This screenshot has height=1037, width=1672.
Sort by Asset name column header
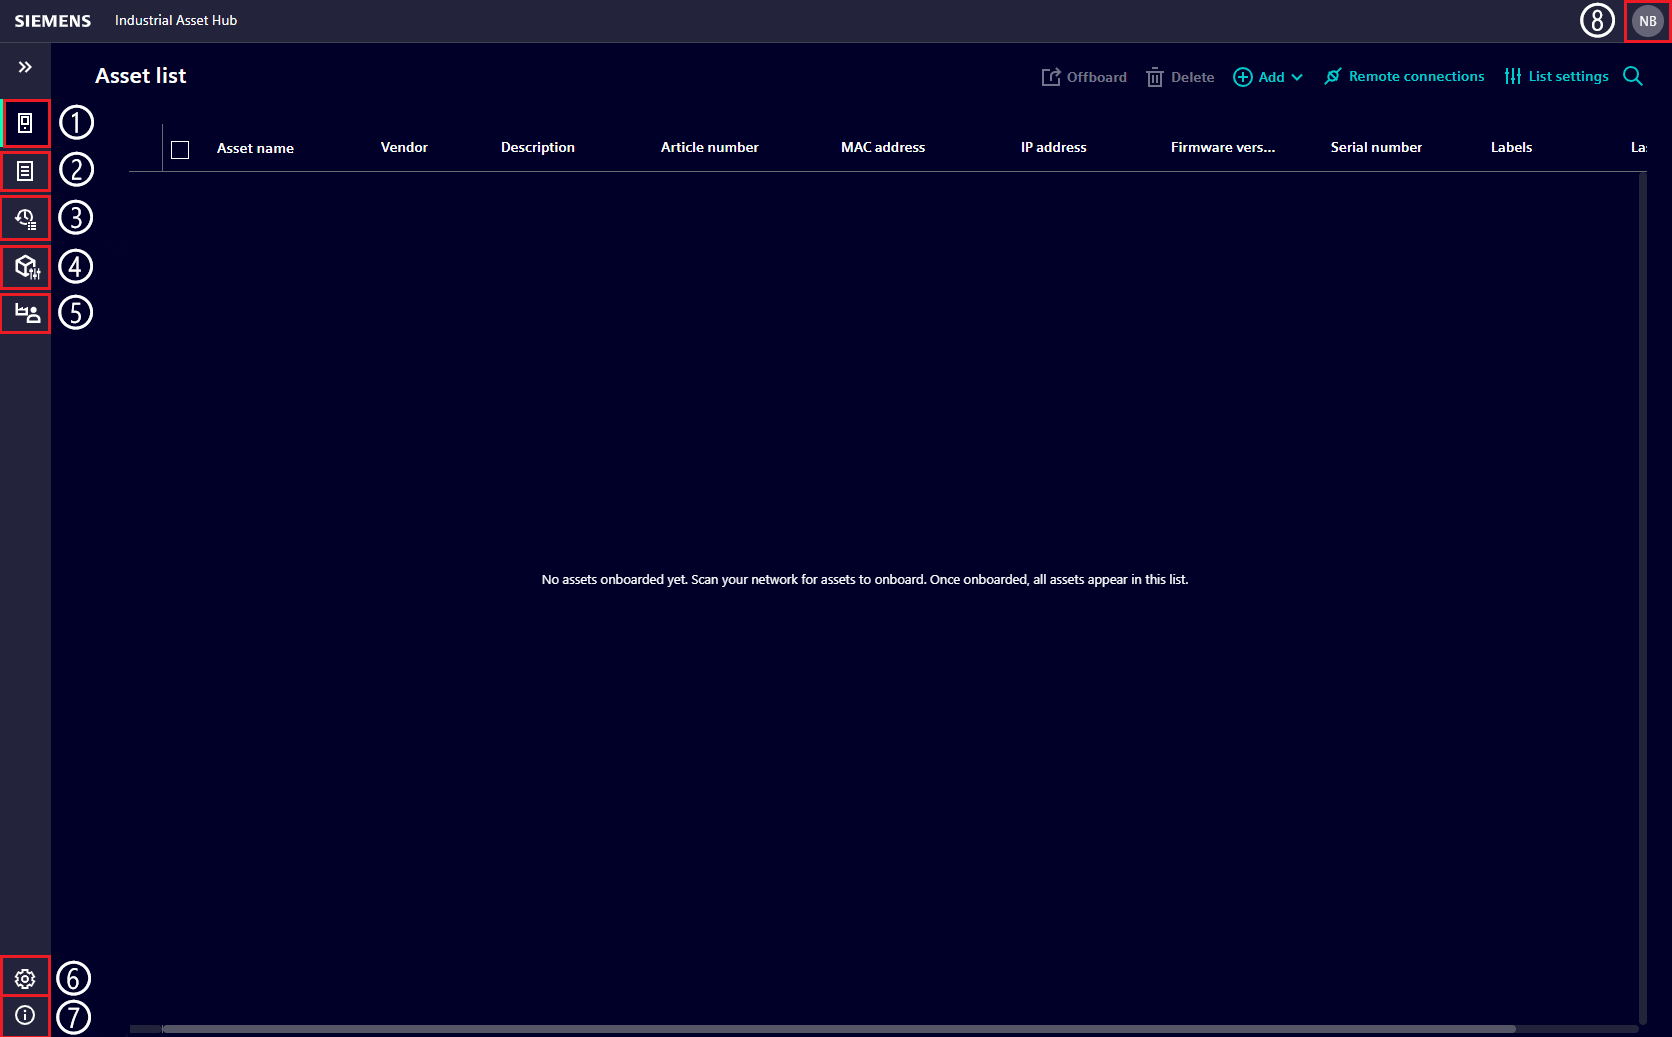click(x=255, y=148)
